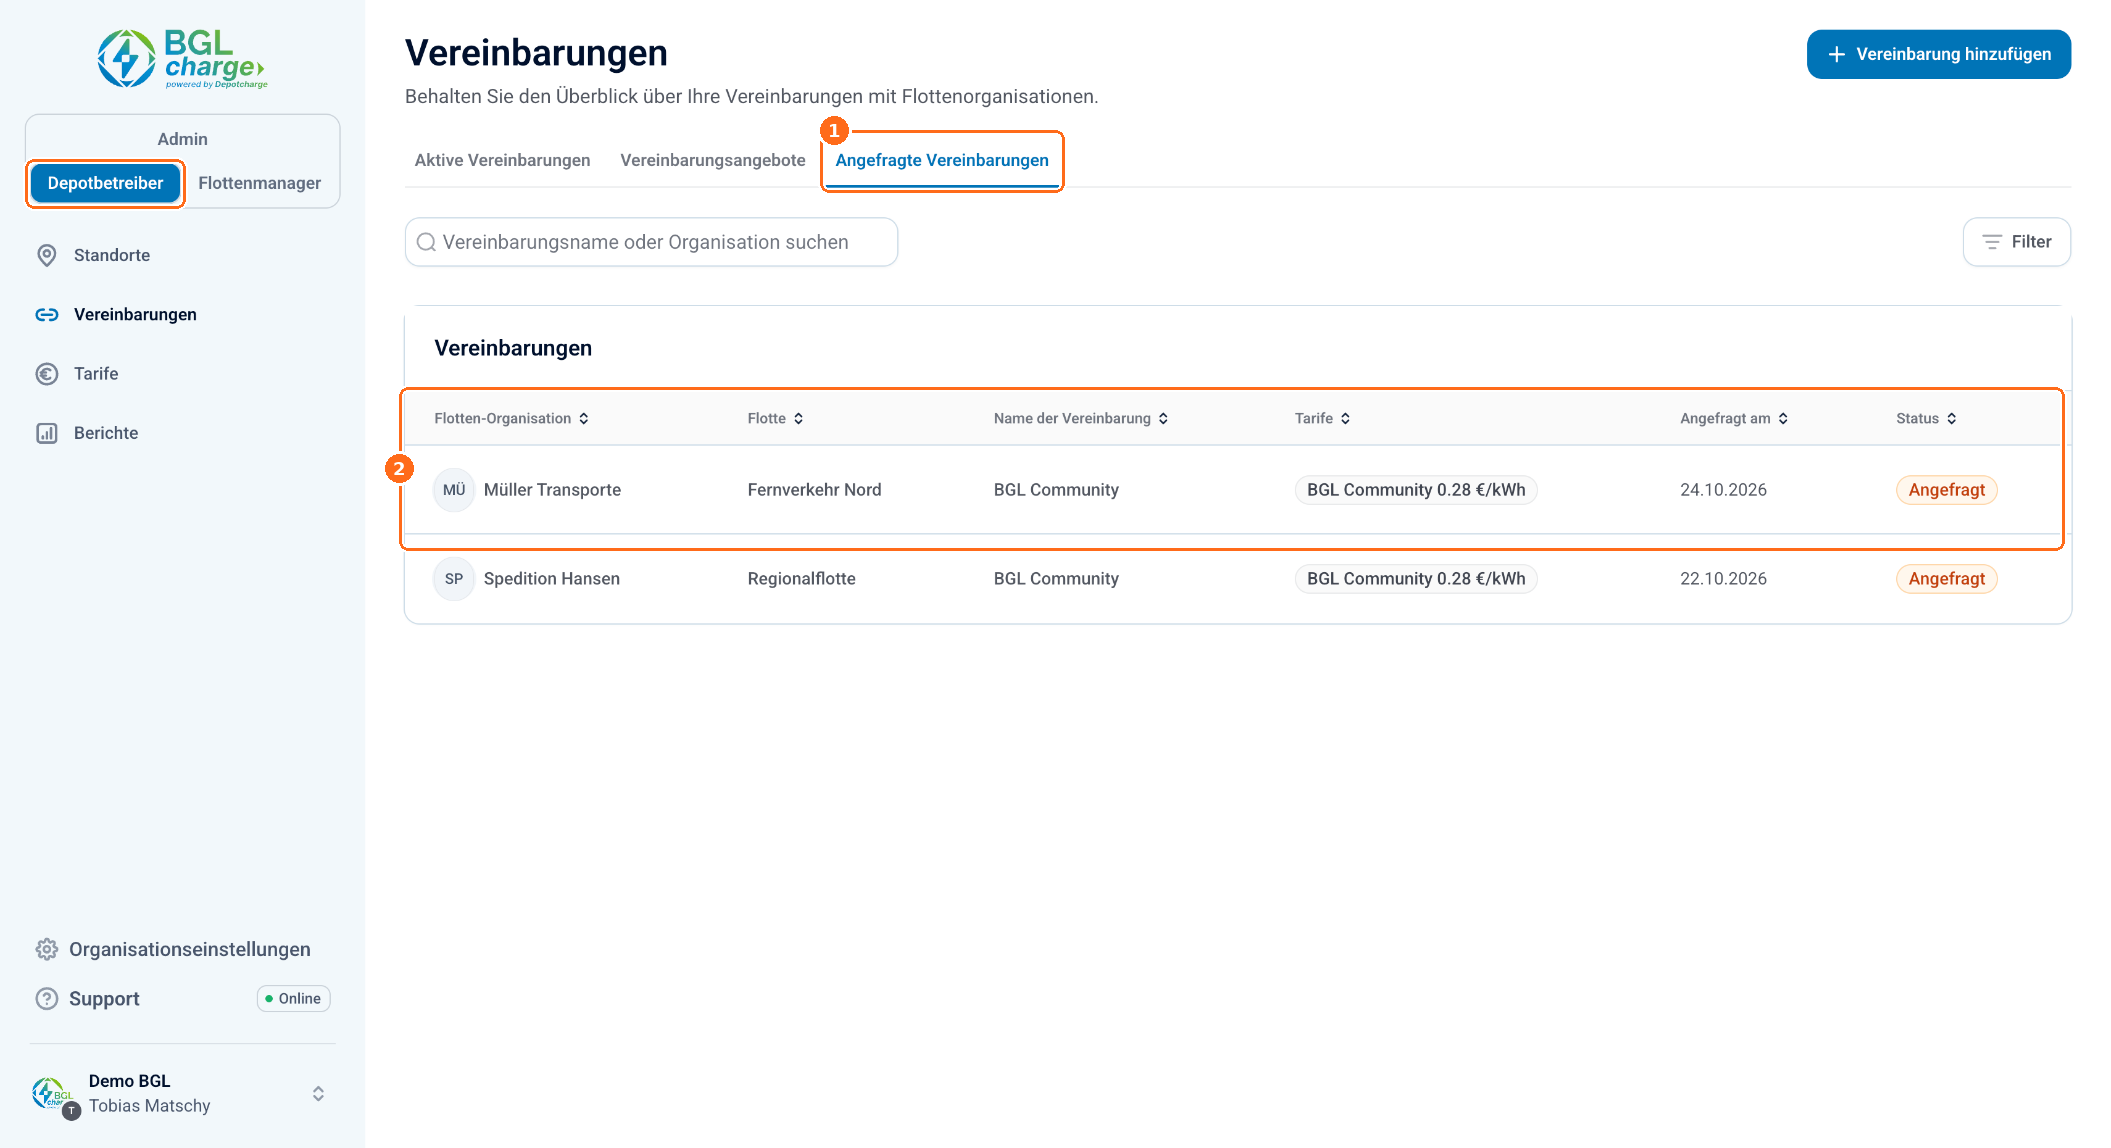Click the Regionalflotte fleet cell
The image size is (2111, 1148).
[802, 579]
